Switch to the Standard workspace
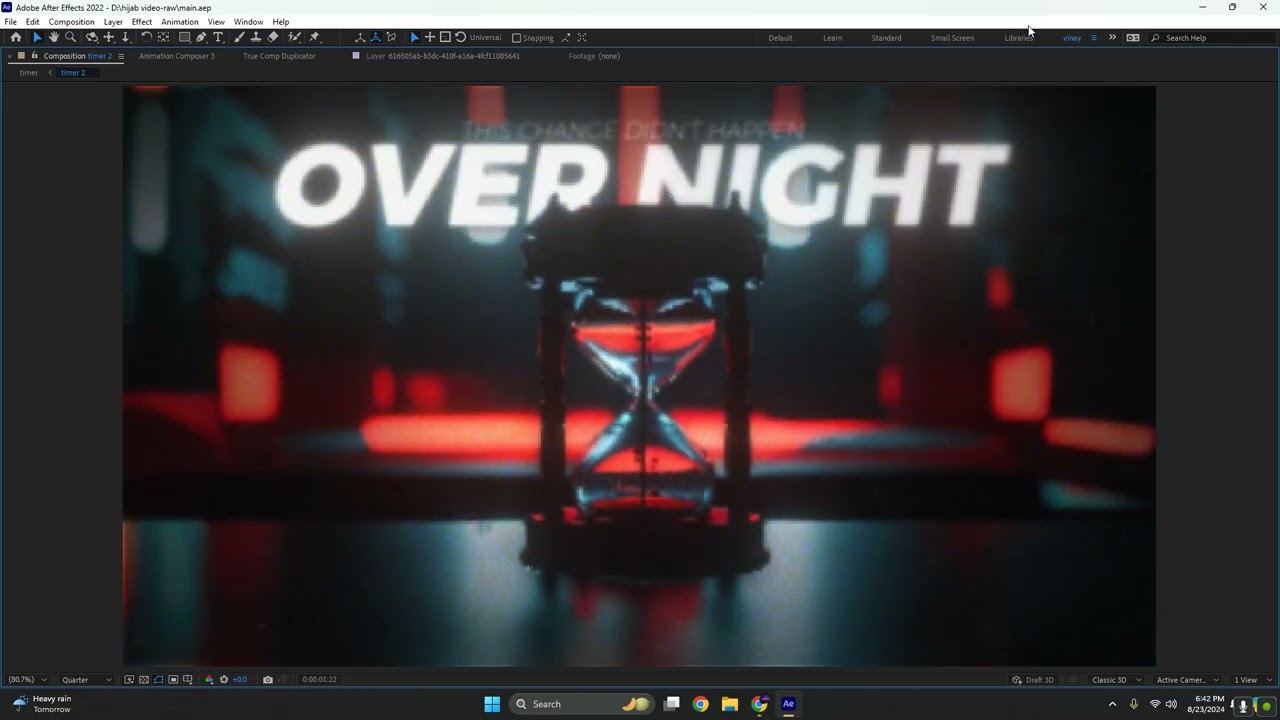This screenshot has height=720, width=1280. [x=886, y=38]
